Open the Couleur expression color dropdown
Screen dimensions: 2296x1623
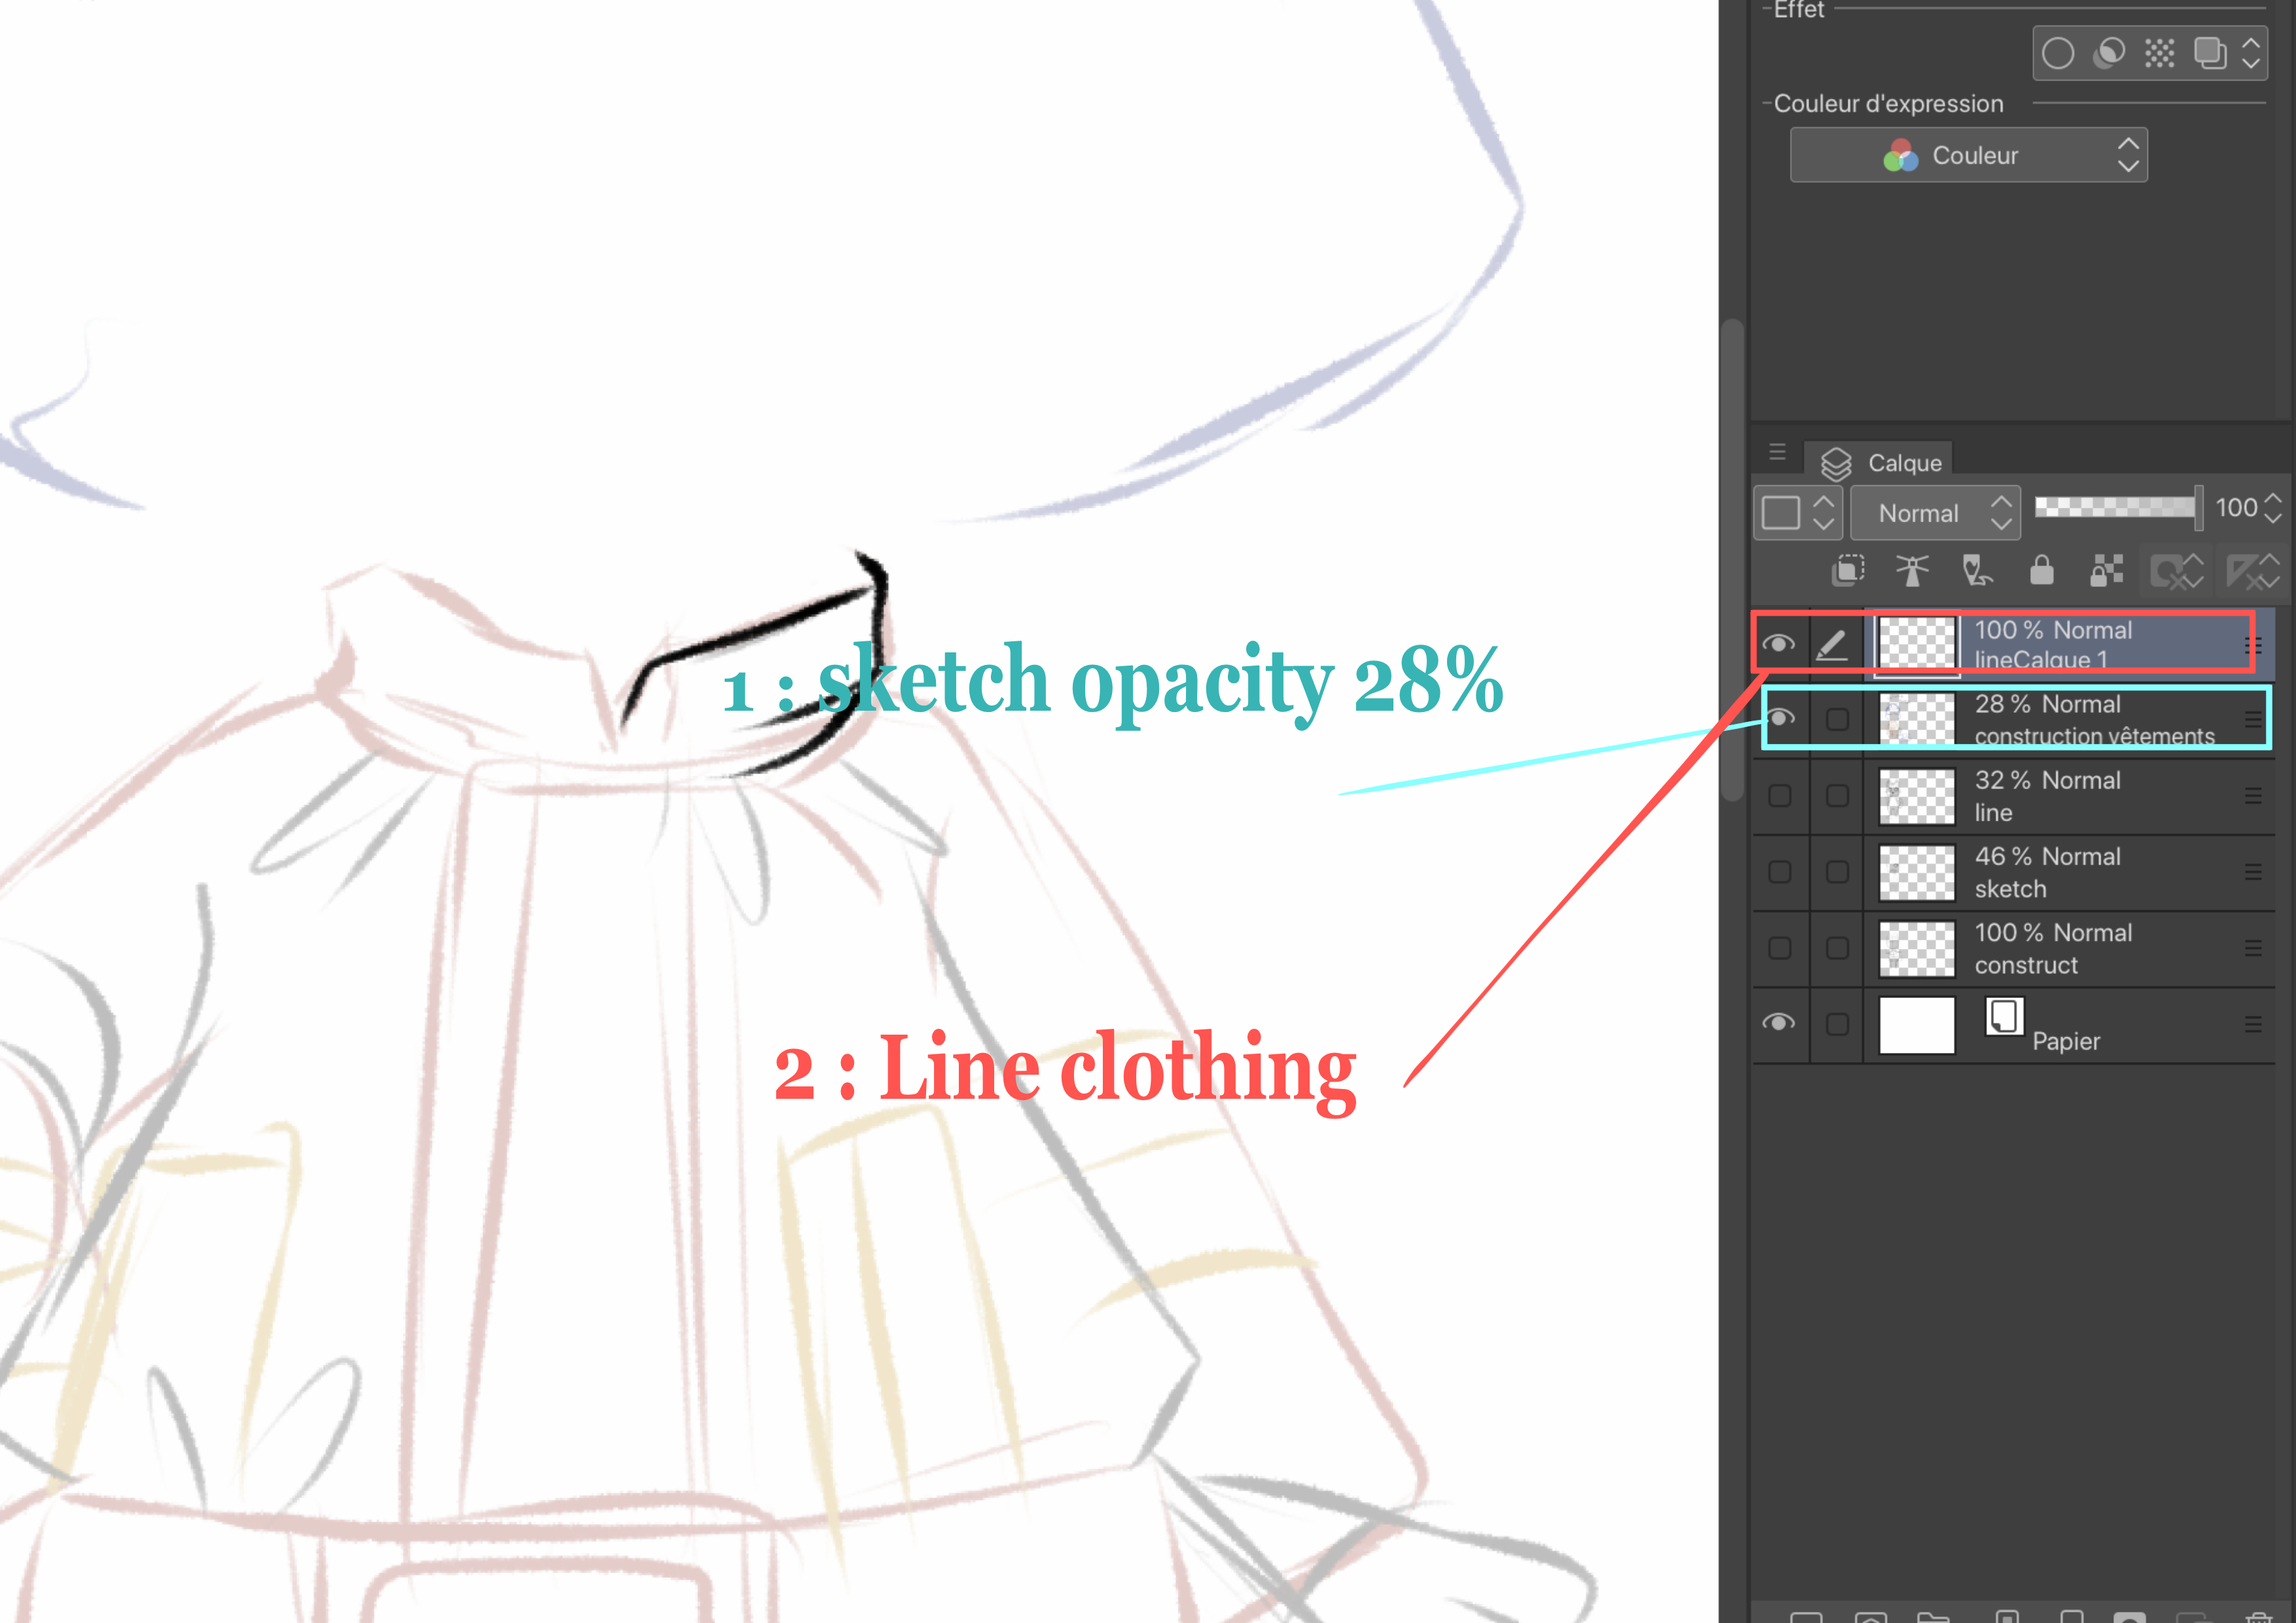(x=1968, y=155)
